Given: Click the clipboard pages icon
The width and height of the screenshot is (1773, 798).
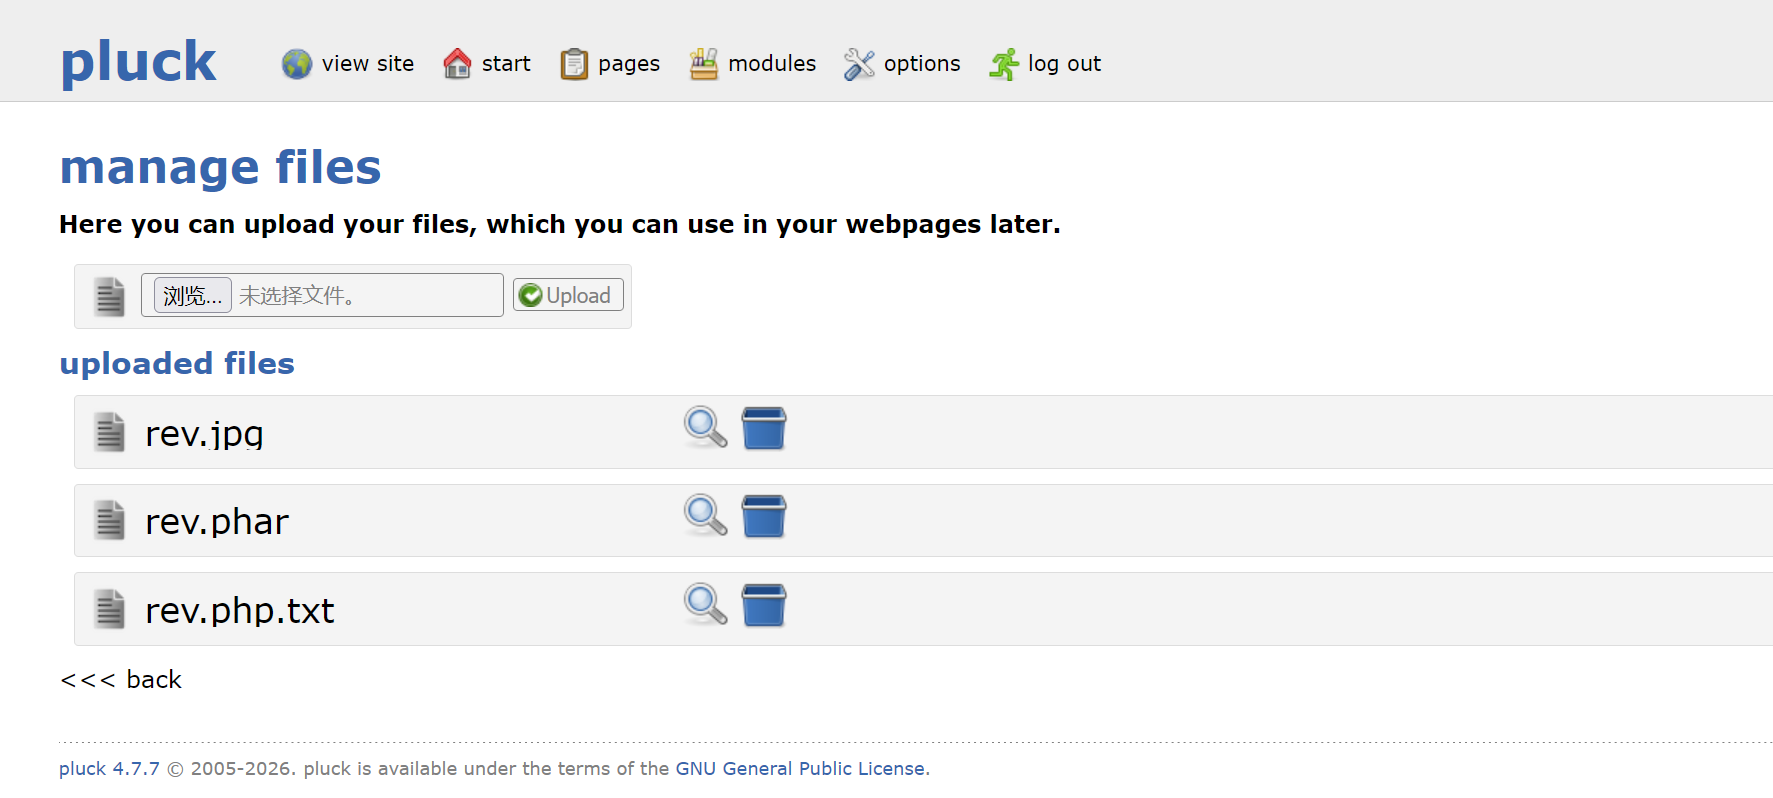Looking at the screenshot, I should tap(574, 64).
